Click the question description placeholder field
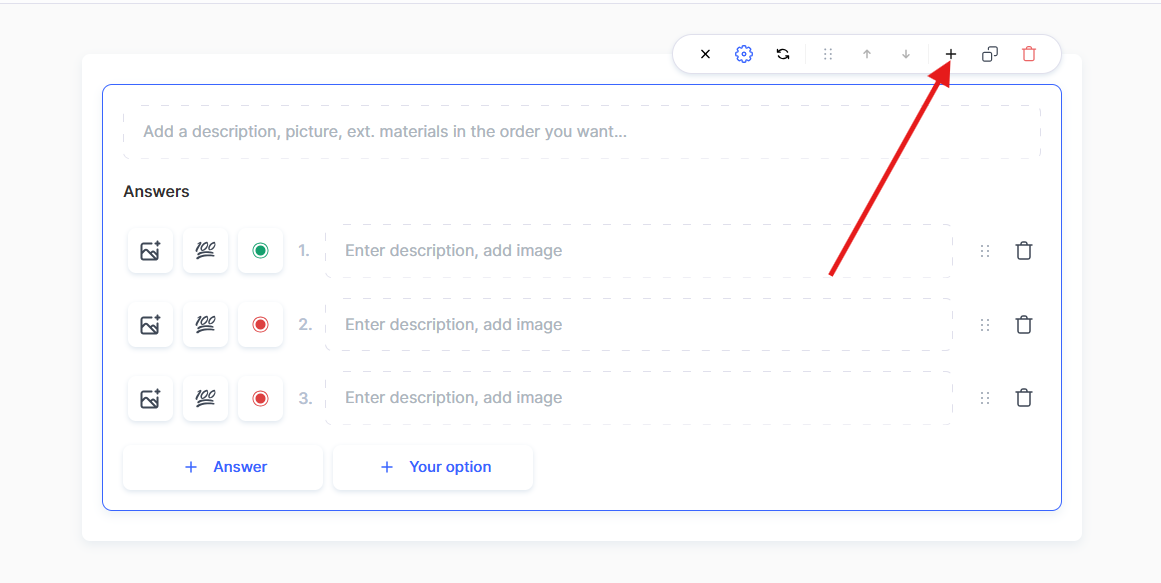Viewport: 1161px width, 583px height. tap(581, 132)
